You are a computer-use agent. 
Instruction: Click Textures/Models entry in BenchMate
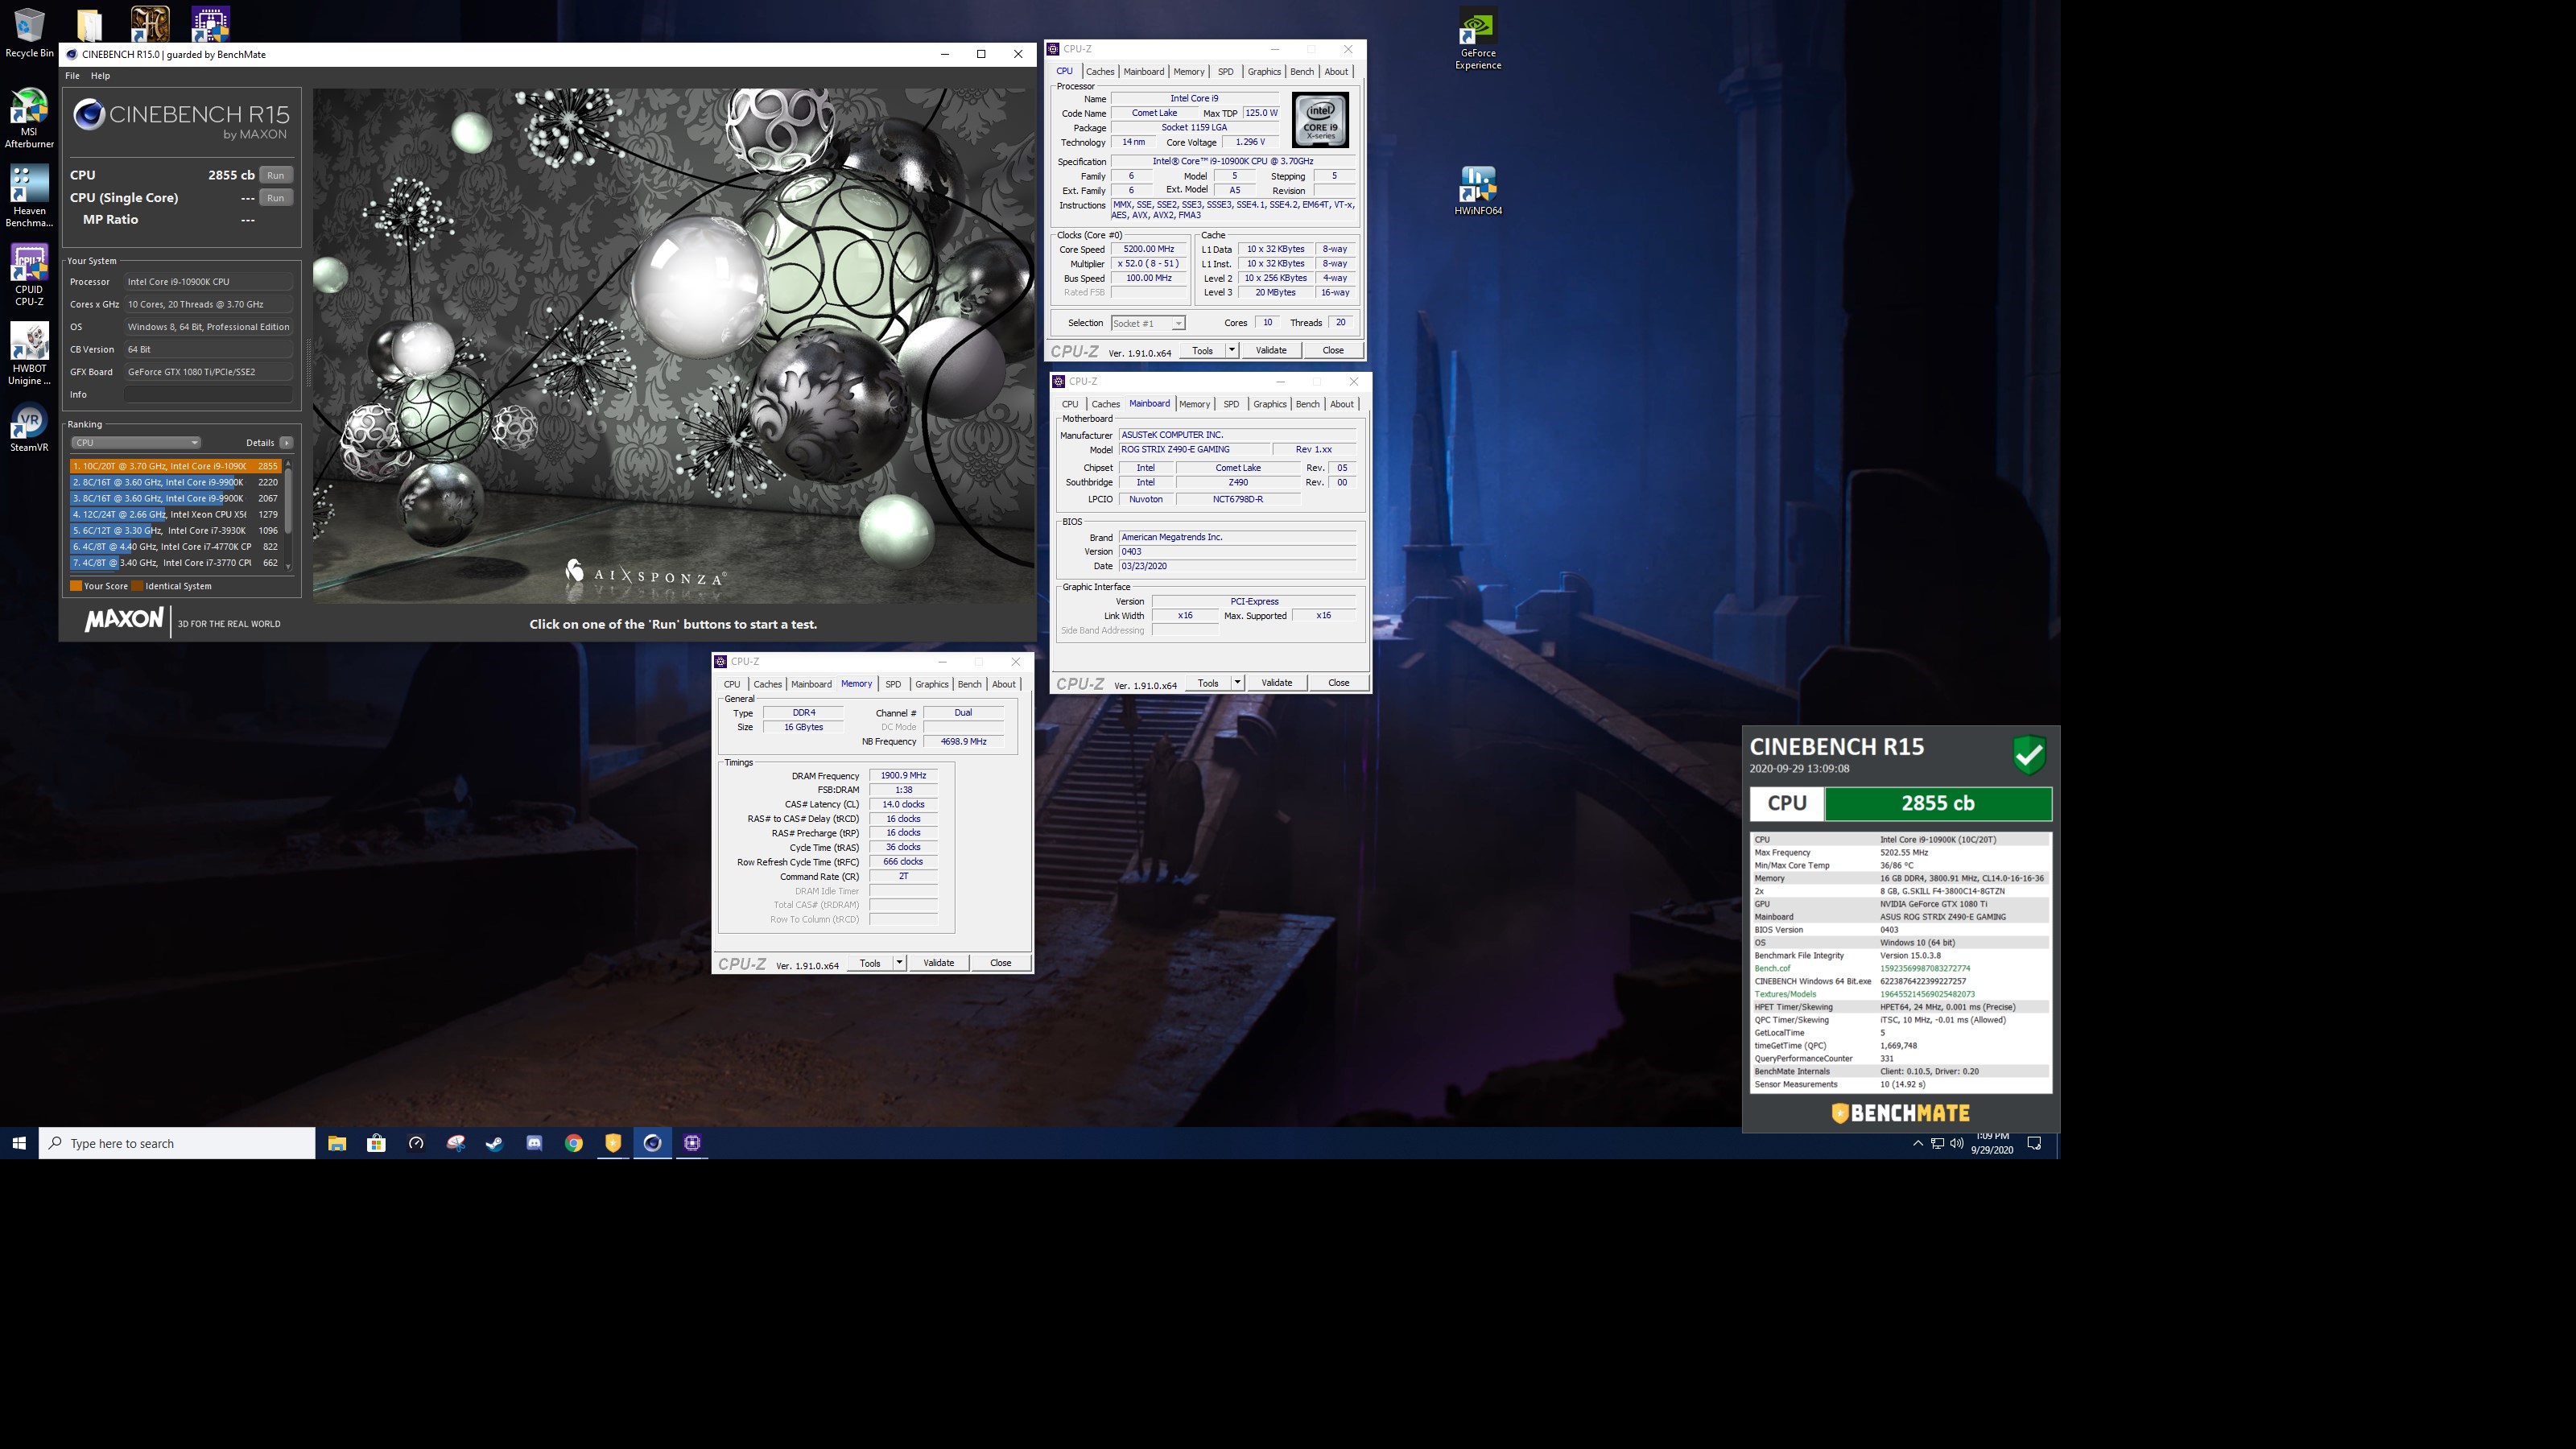tap(1901, 995)
